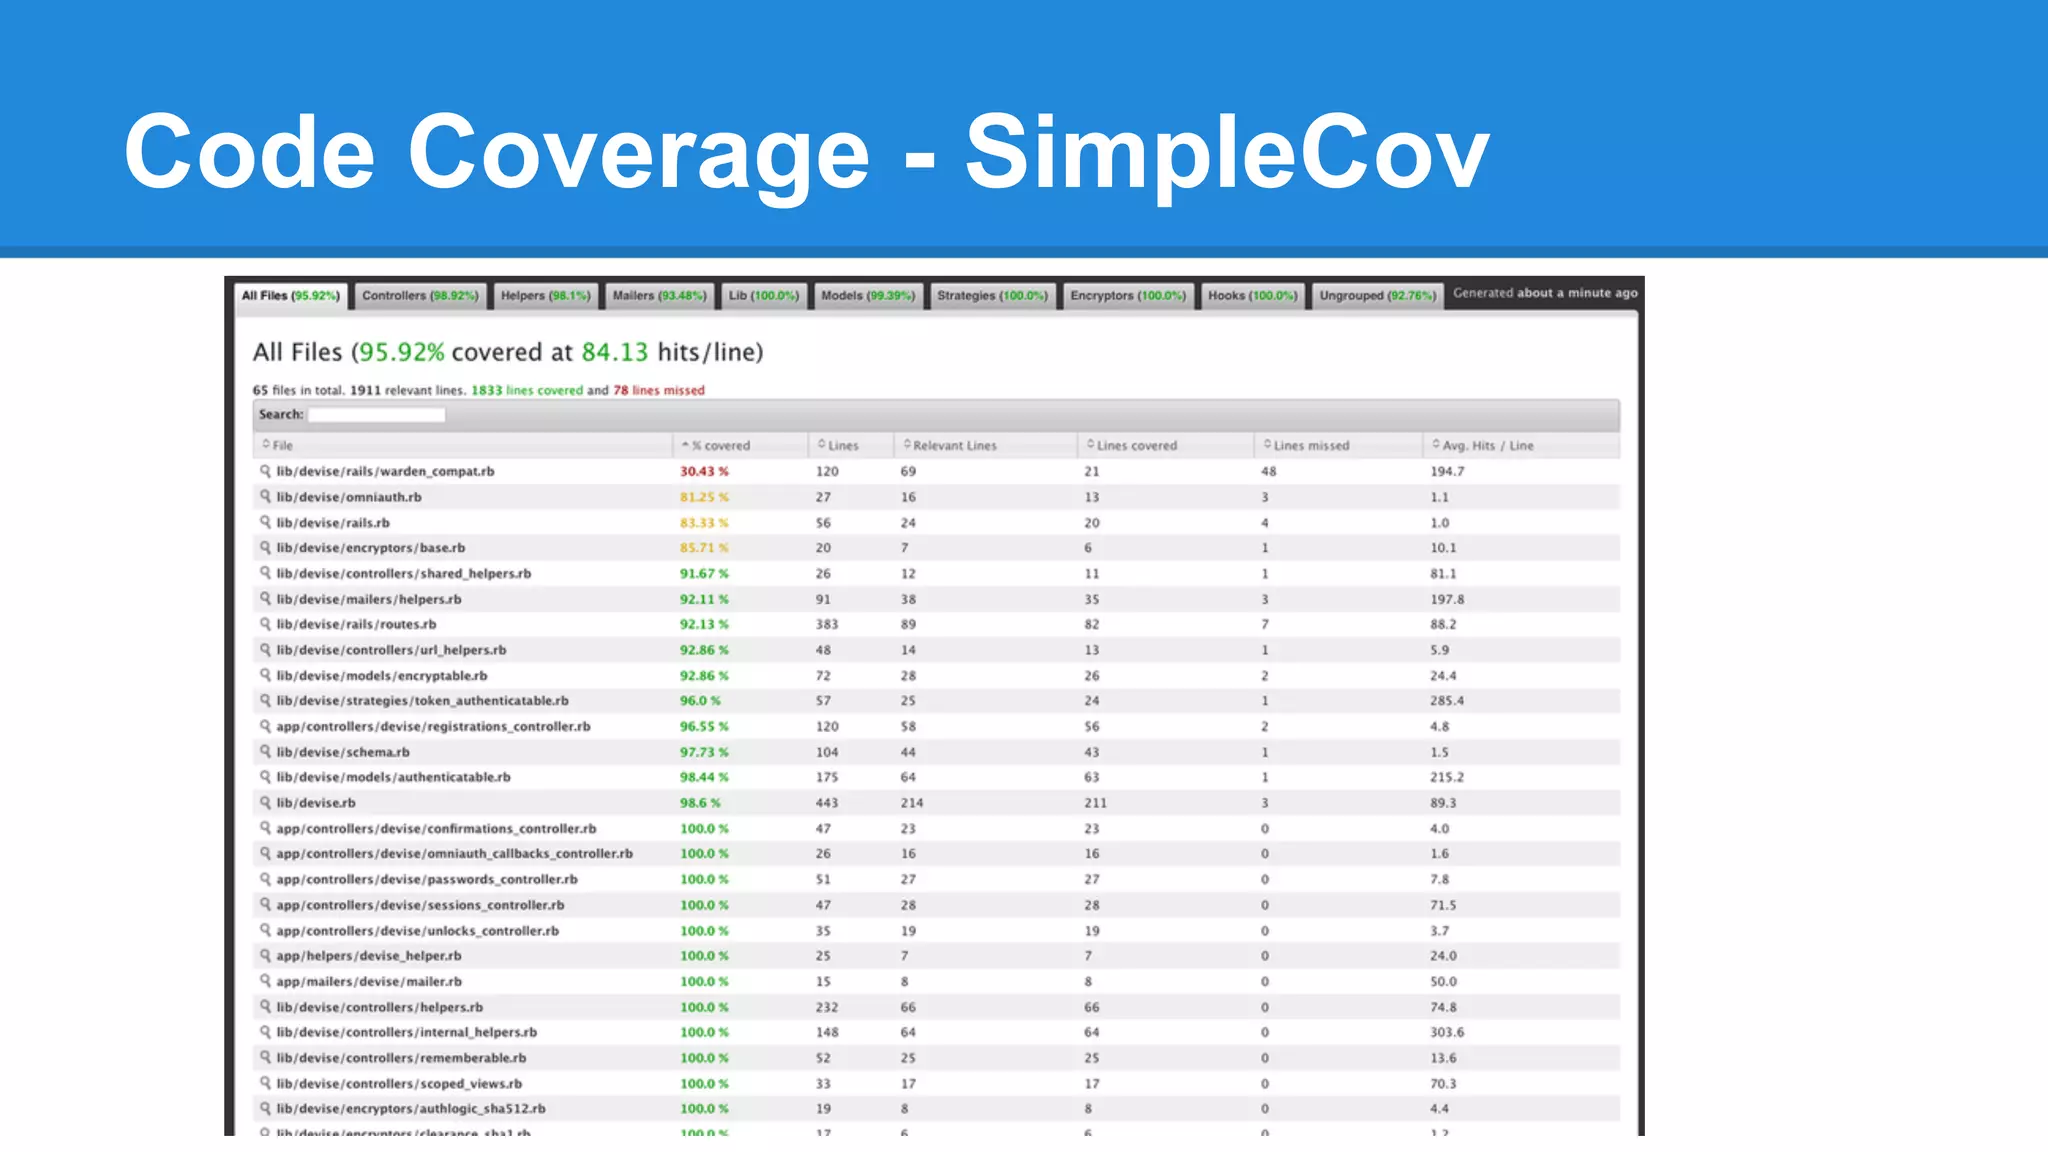Click the 194.7 average hits value
Screen dimensions: 2048x1152
[x=1446, y=471]
